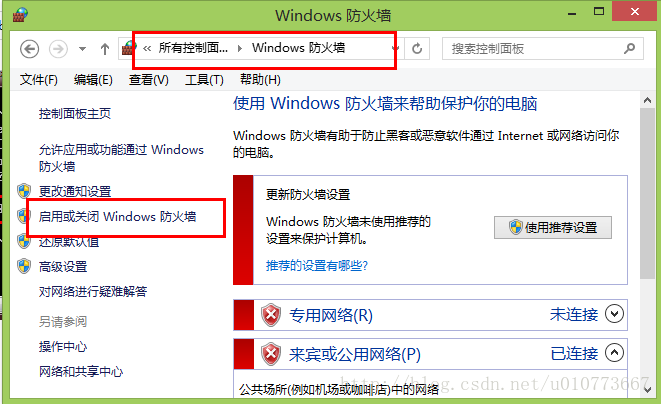Open the recent locations dropdown arrow
The height and width of the screenshot is (404, 661).
[83, 49]
